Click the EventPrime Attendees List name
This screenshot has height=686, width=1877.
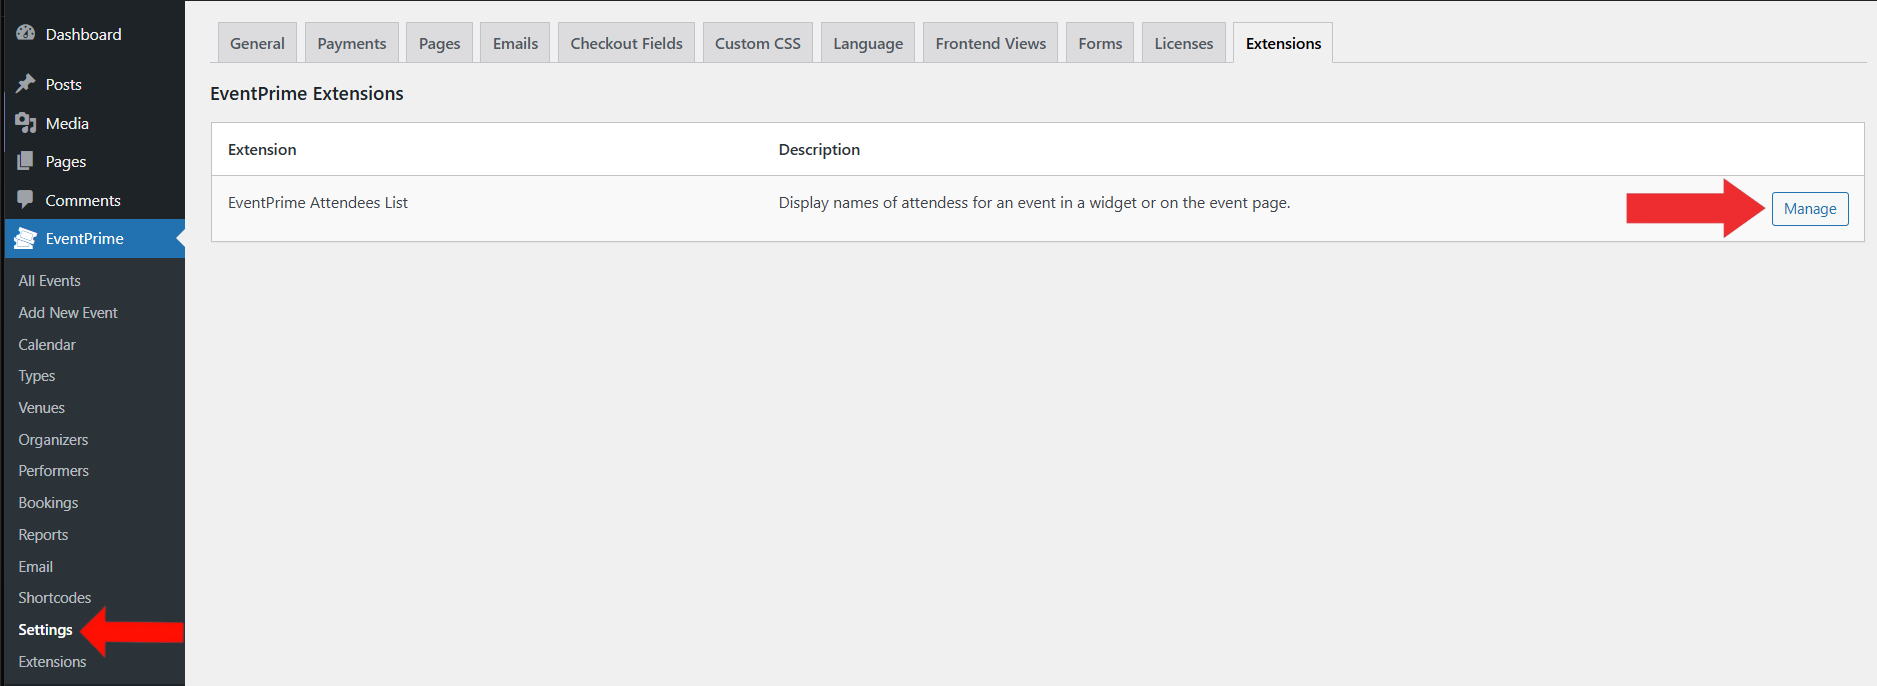(318, 202)
